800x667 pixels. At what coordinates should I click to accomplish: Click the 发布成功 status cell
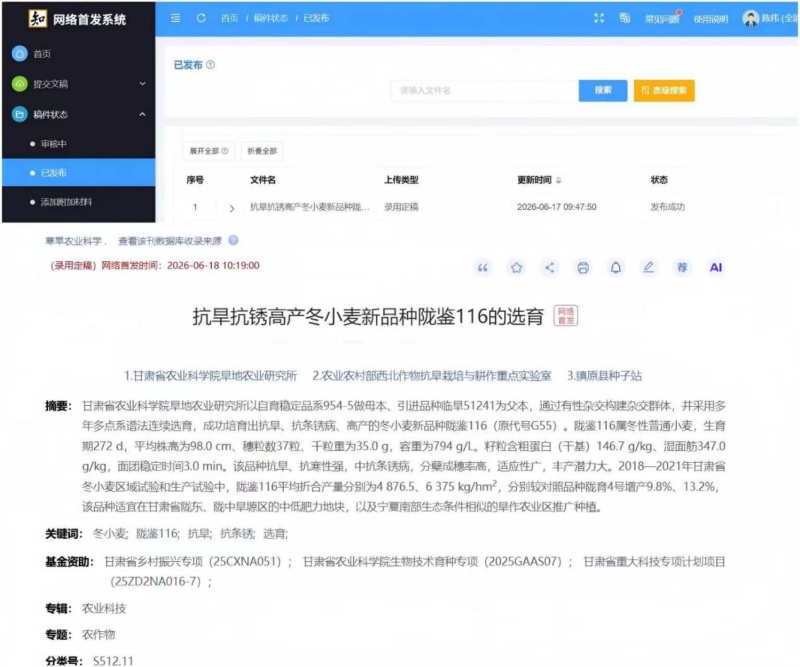(667, 207)
